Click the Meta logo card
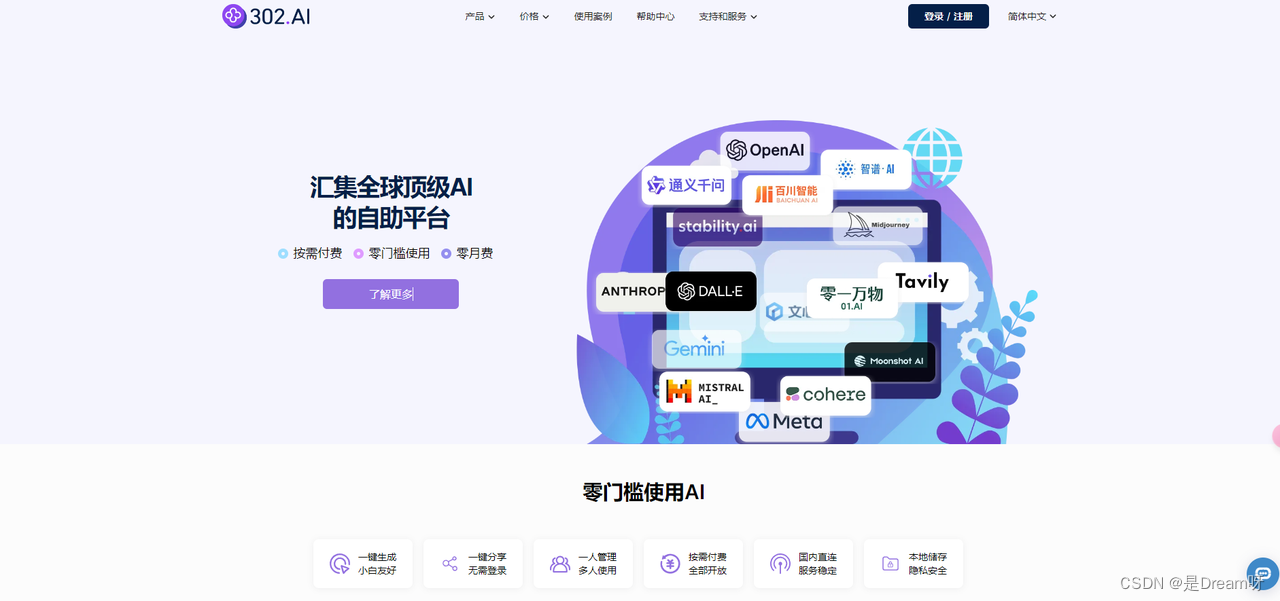 pos(785,422)
